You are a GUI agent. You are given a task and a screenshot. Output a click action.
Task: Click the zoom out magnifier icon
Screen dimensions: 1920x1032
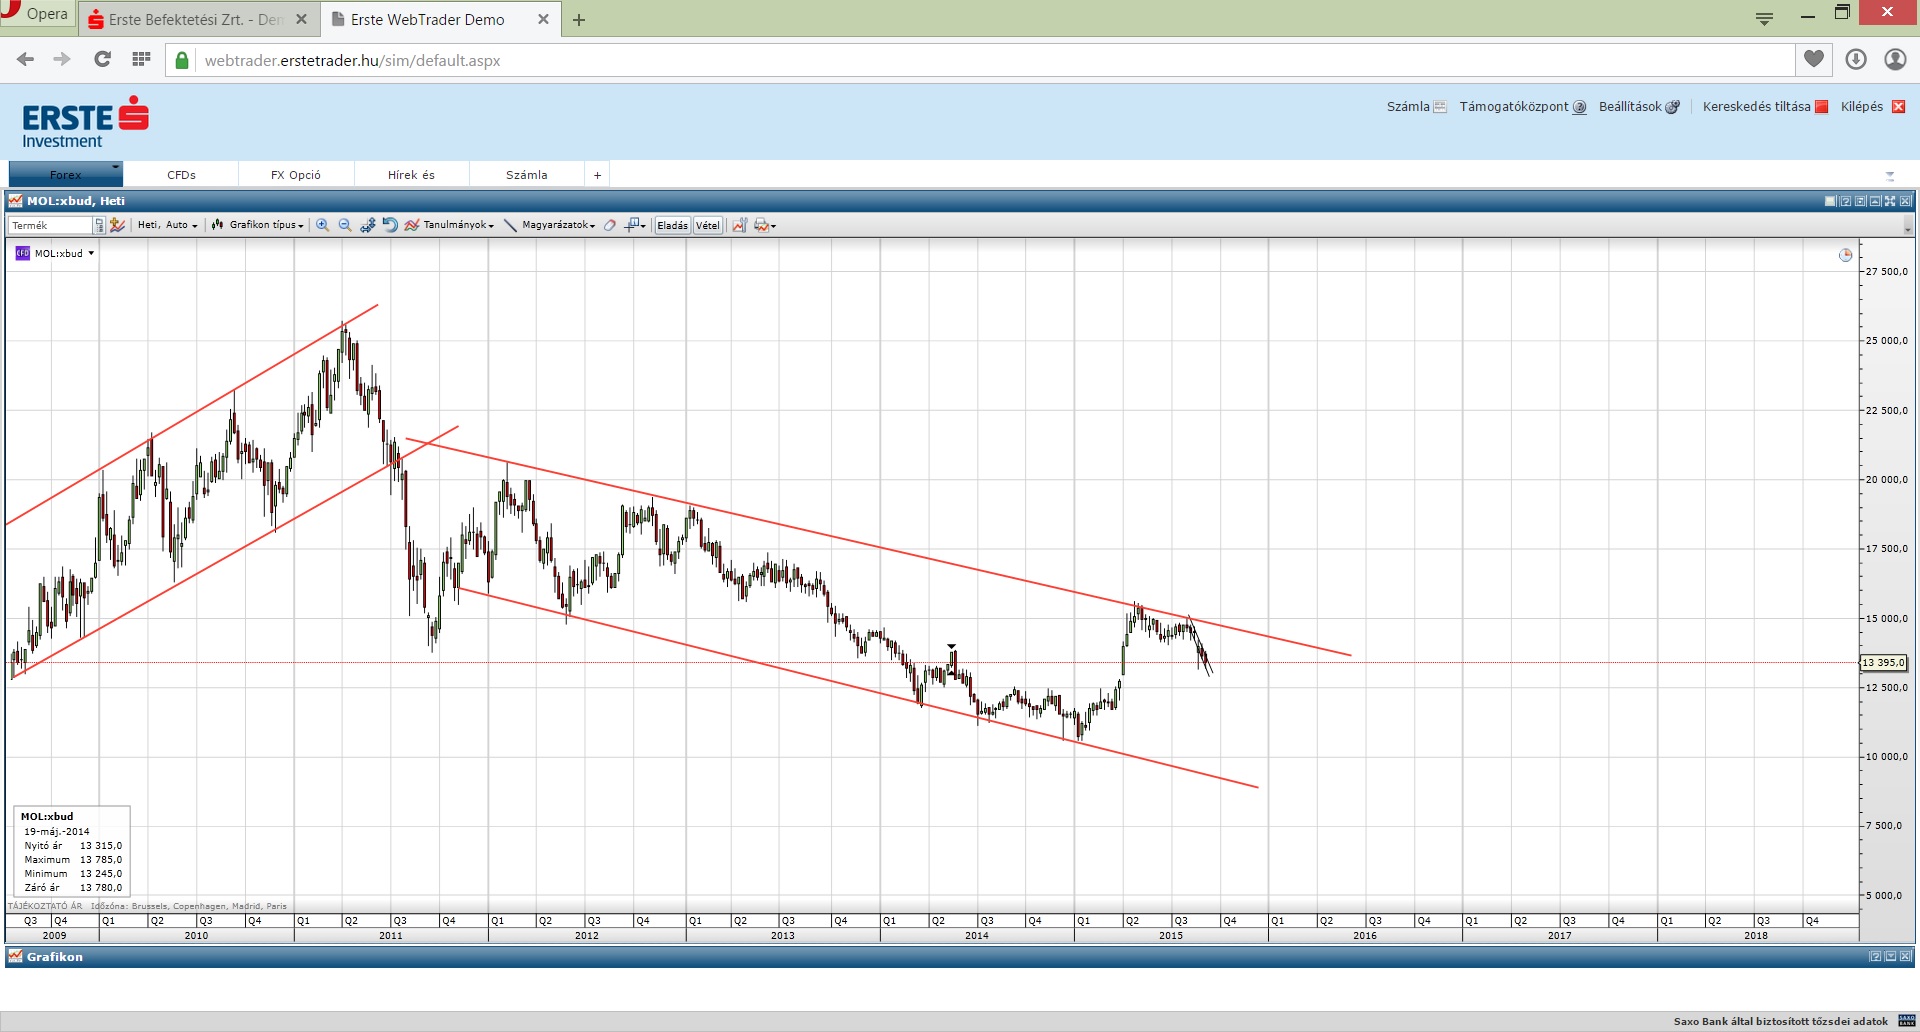click(345, 225)
